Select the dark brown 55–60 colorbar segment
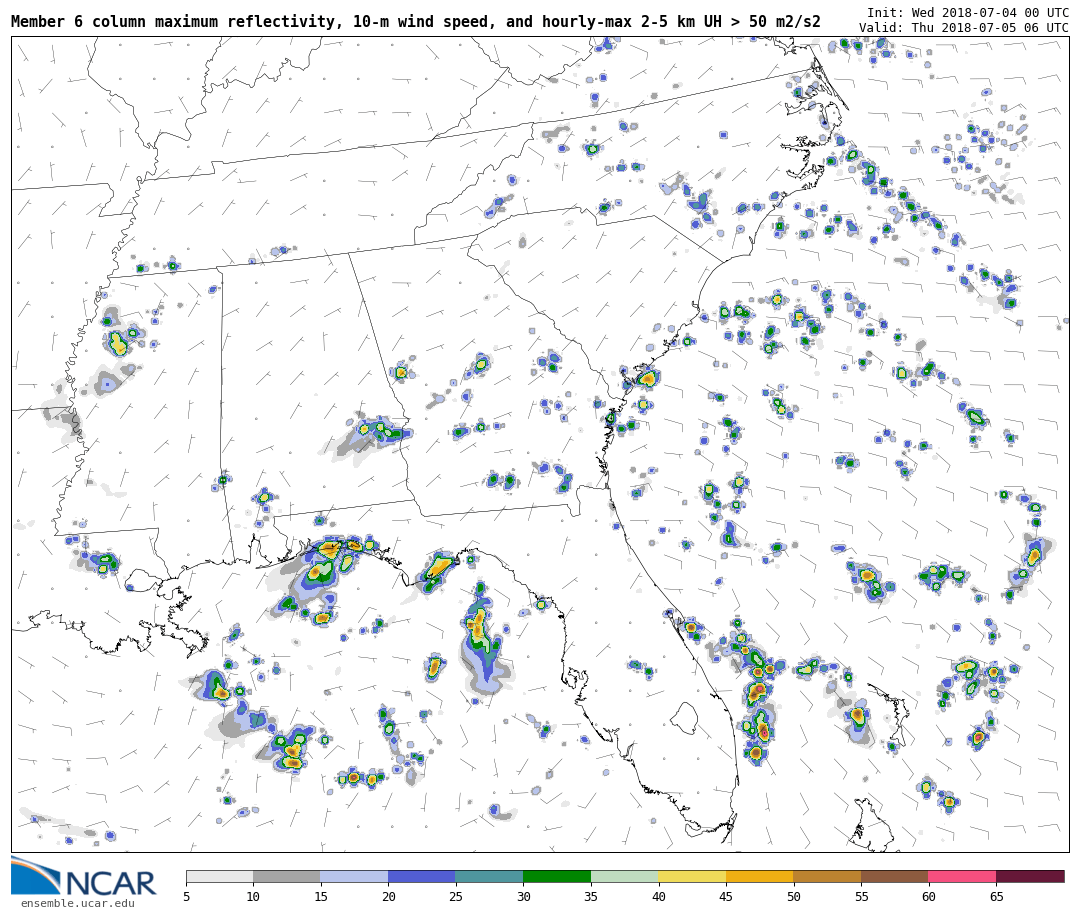This screenshot has height=915, width=1080. 894,877
